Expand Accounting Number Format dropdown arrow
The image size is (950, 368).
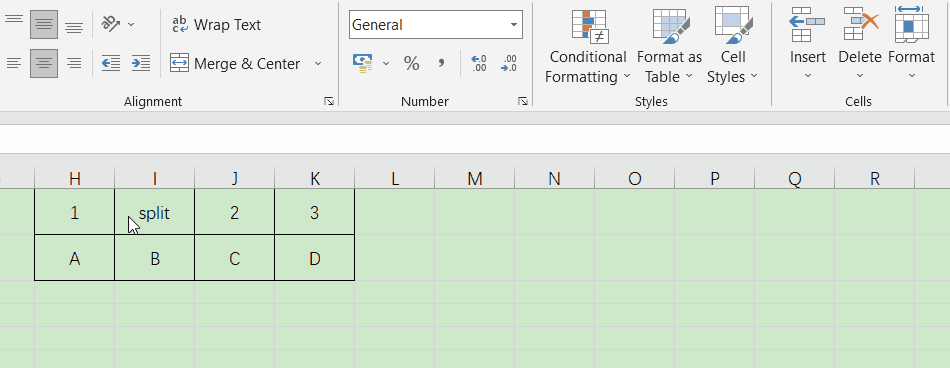386,63
